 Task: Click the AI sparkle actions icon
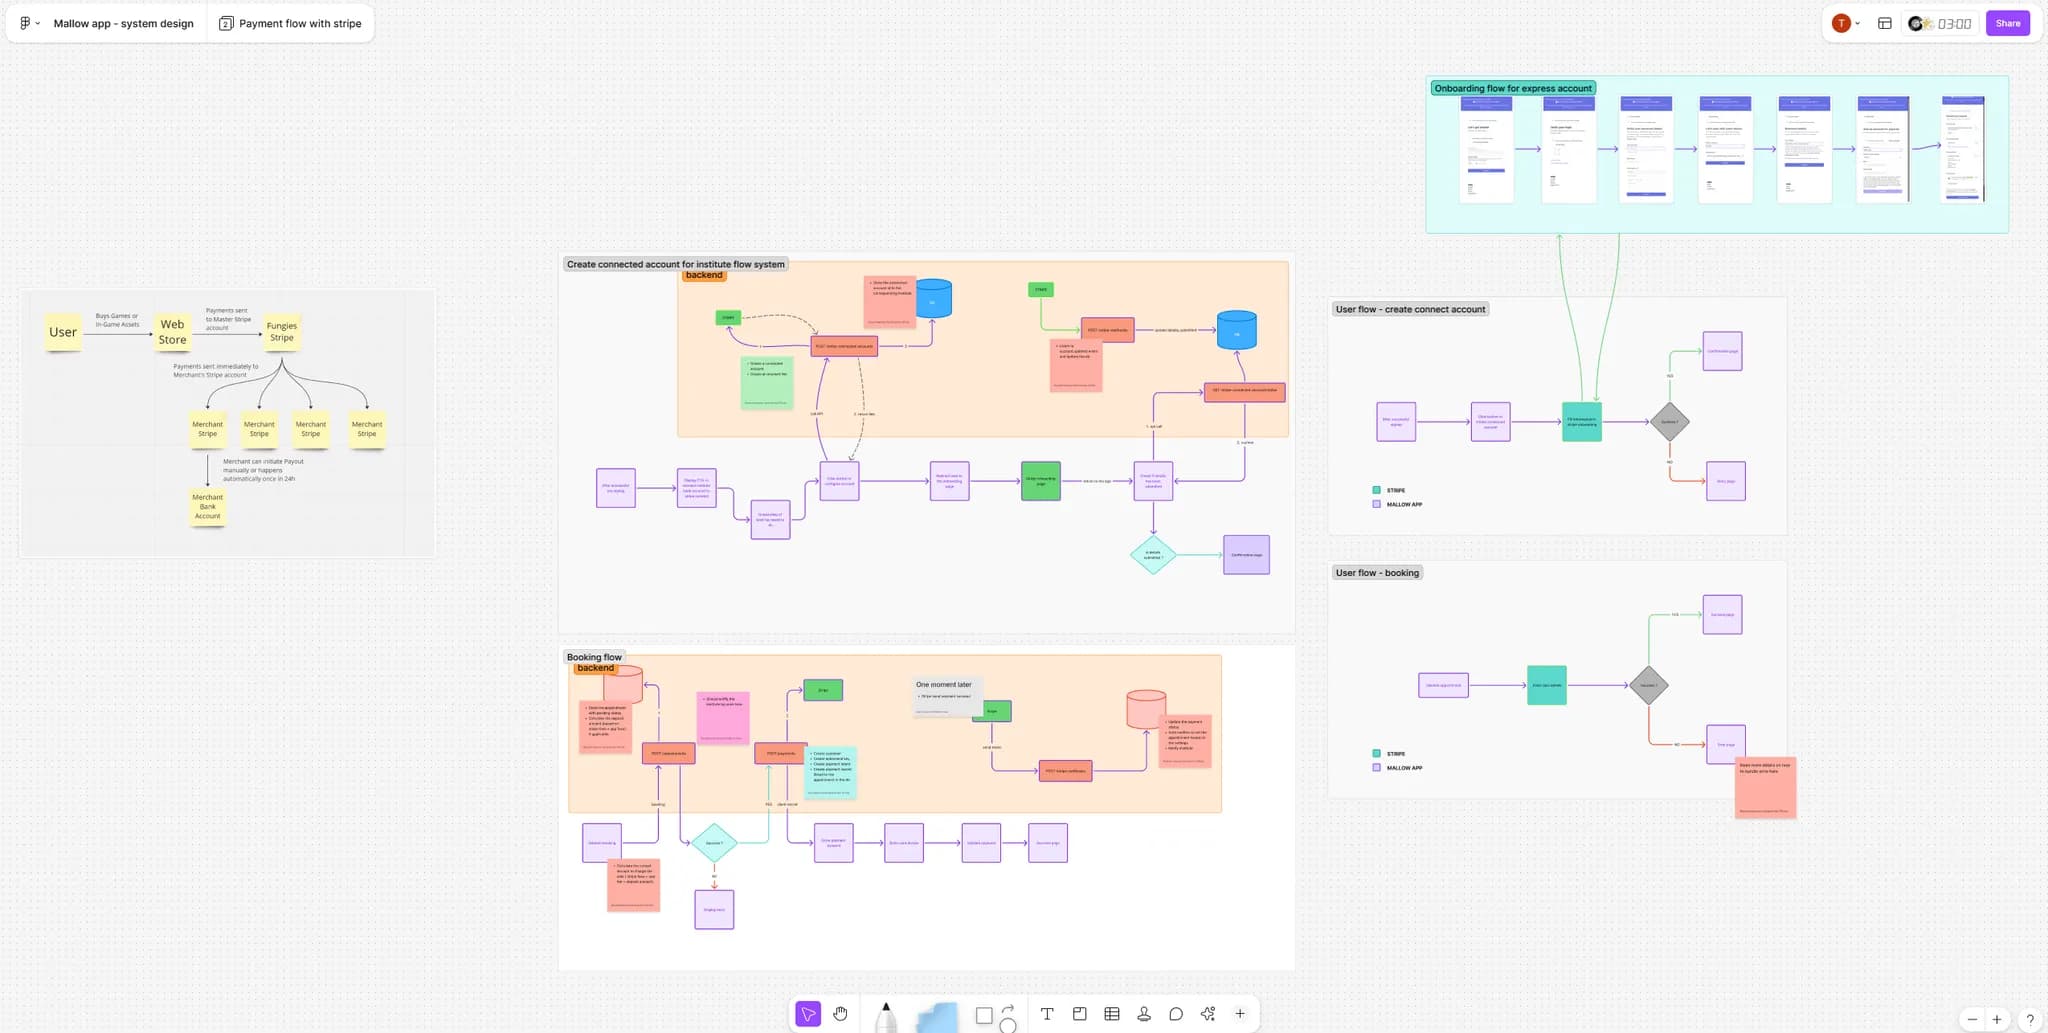pos(1207,1013)
